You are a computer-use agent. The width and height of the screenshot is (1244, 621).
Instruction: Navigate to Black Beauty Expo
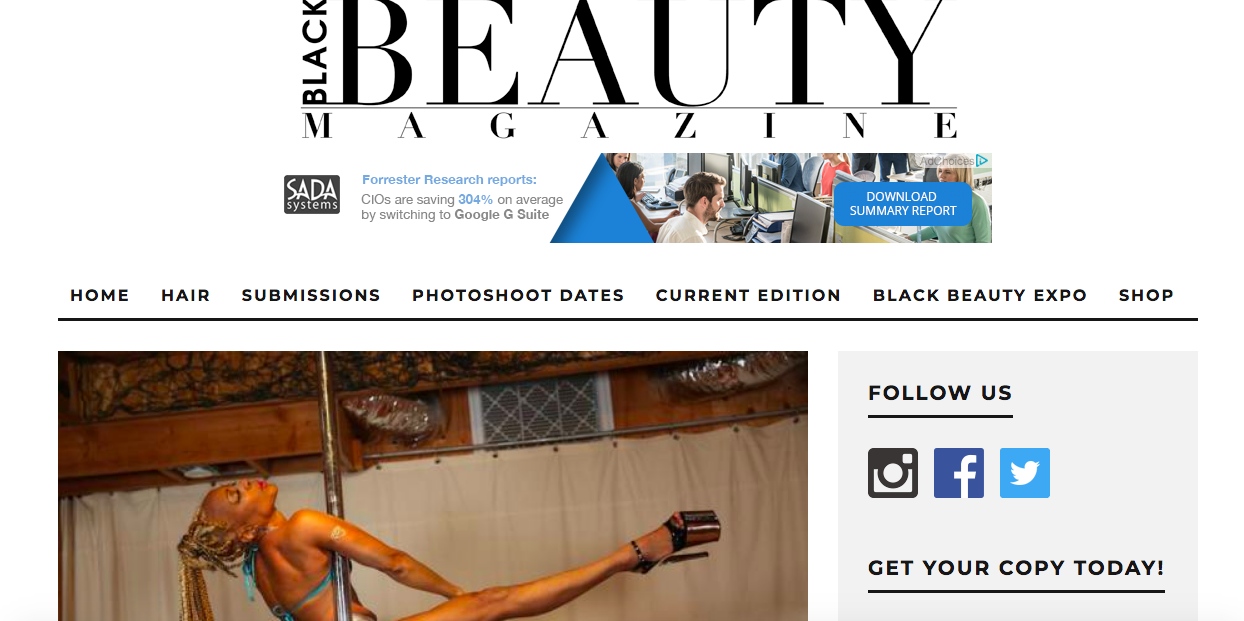(x=980, y=295)
